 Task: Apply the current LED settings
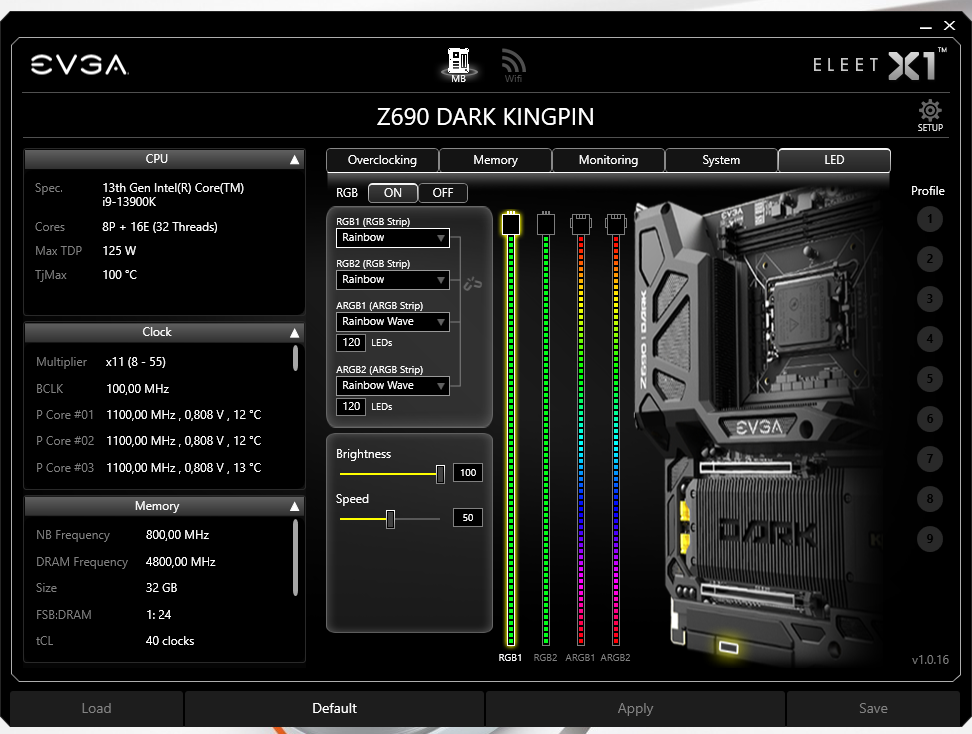tap(635, 708)
